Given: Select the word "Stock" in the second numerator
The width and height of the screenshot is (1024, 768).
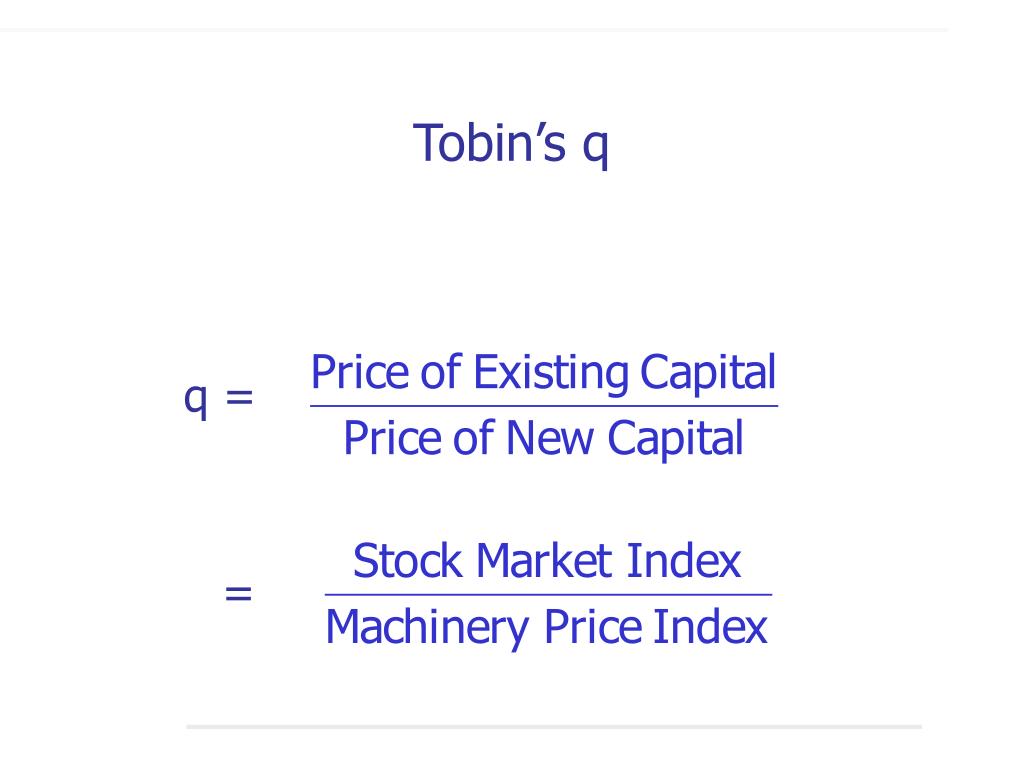Looking at the screenshot, I should tap(408, 561).
